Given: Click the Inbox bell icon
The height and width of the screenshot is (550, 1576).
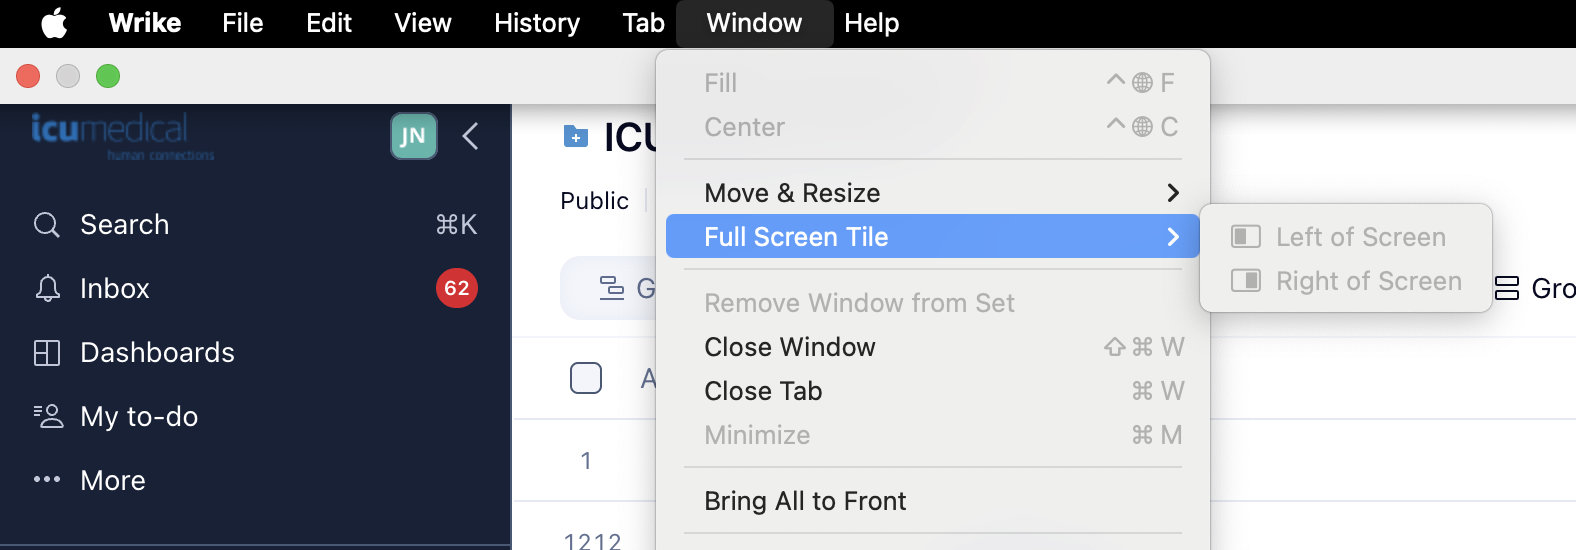Looking at the screenshot, I should click(47, 289).
